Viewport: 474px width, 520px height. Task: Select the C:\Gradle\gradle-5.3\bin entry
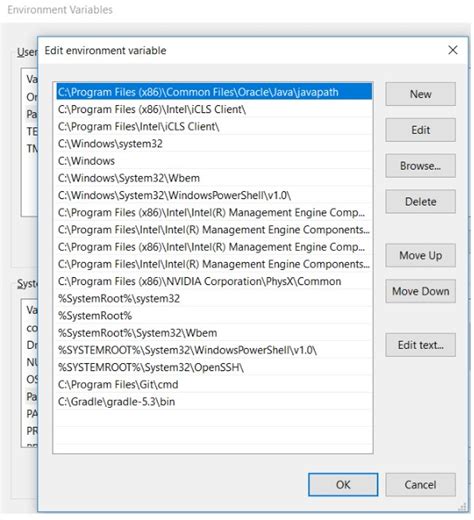[214, 401]
